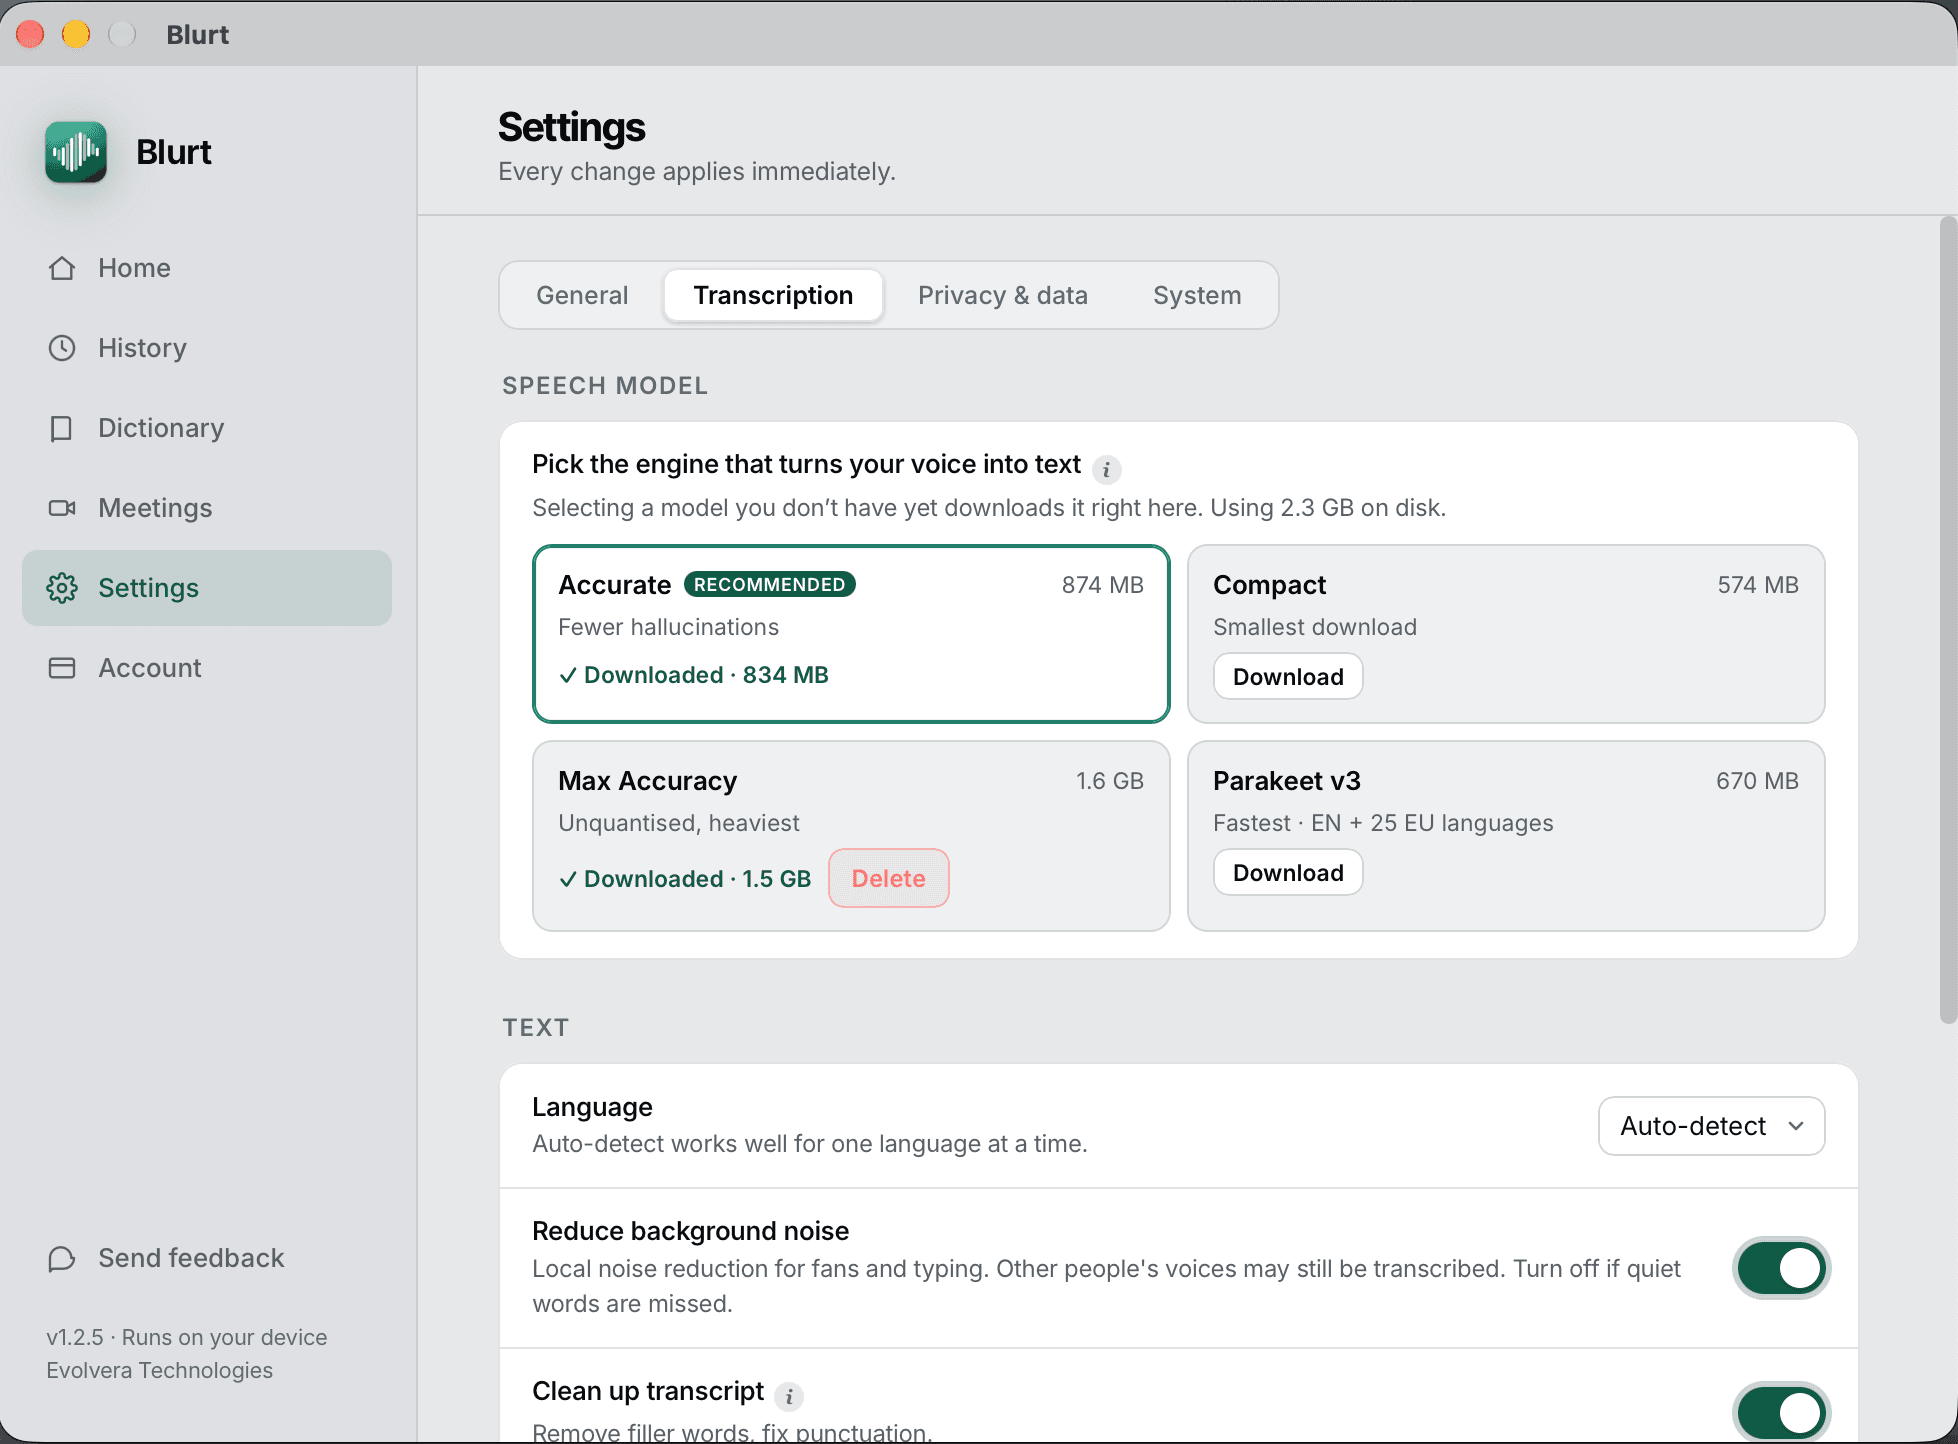Toggle the Clean up transcript switch
This screenshot has width=1958, height=1444.
pos(1781,1413)
